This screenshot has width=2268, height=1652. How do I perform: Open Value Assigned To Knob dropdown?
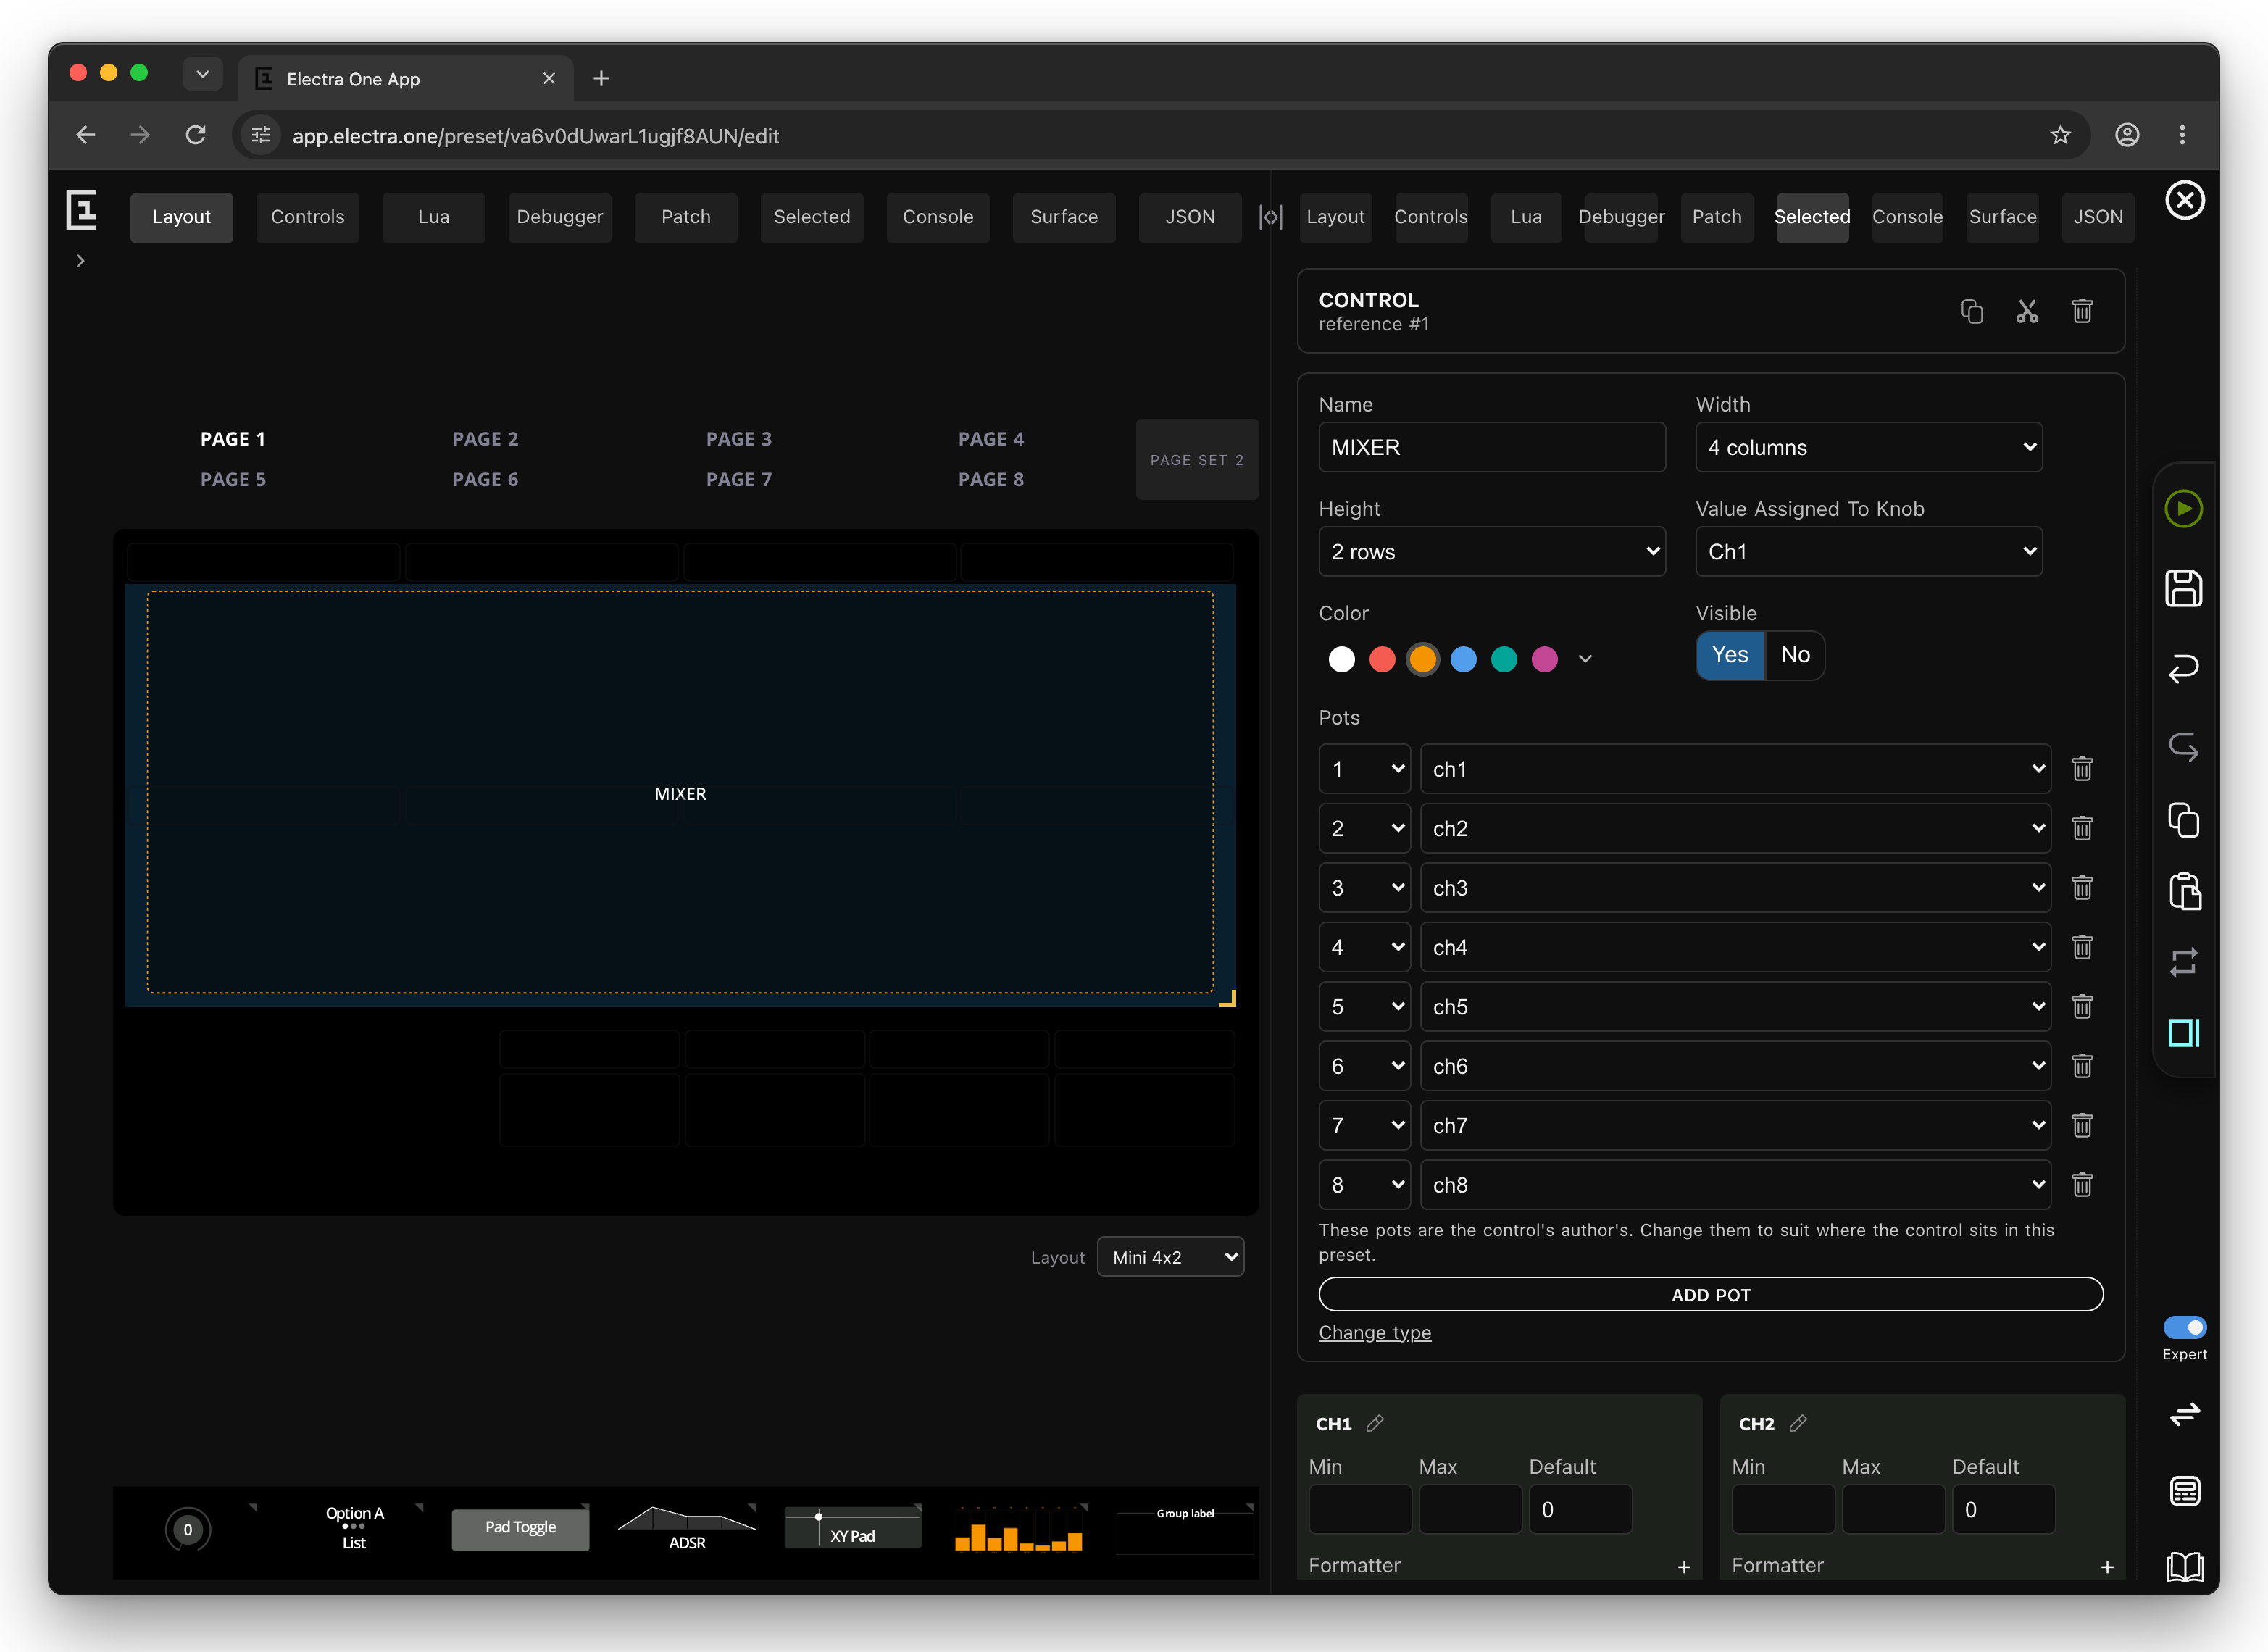pyautogui.click(x=1868, y=552)
